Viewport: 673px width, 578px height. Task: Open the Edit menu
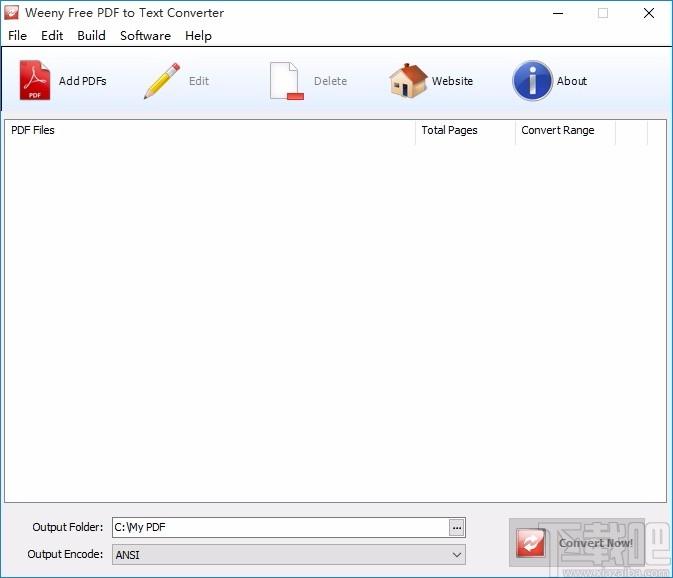[52, 36]
